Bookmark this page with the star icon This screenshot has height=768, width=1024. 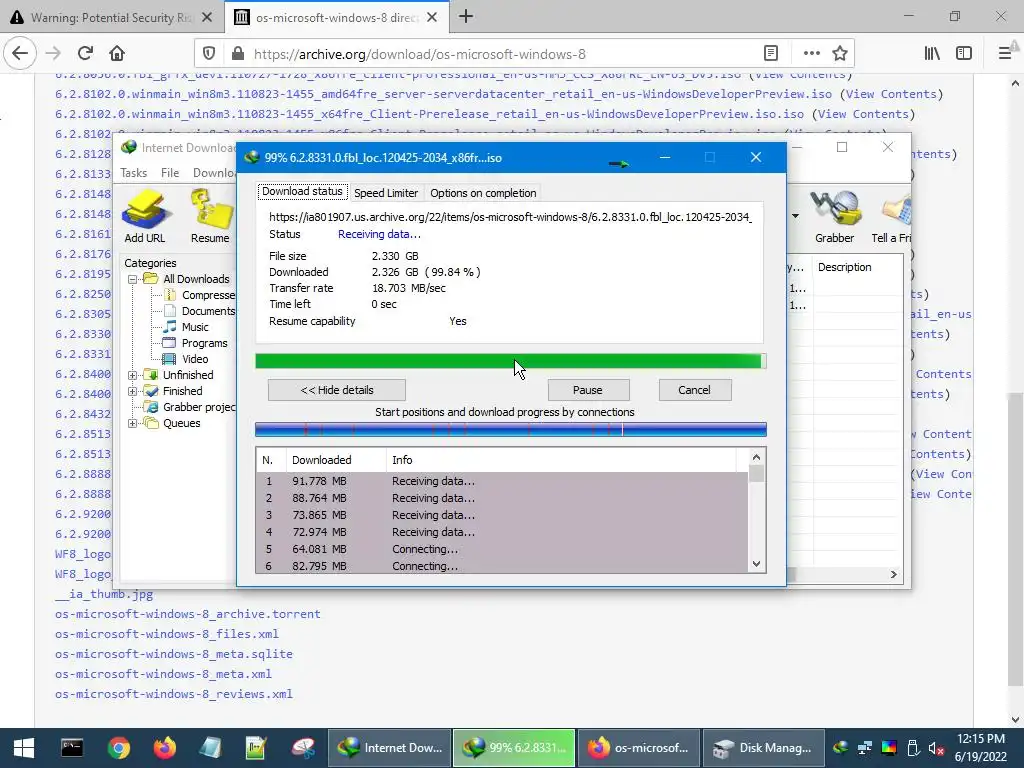pyautogui.click(x=840, y=54)
